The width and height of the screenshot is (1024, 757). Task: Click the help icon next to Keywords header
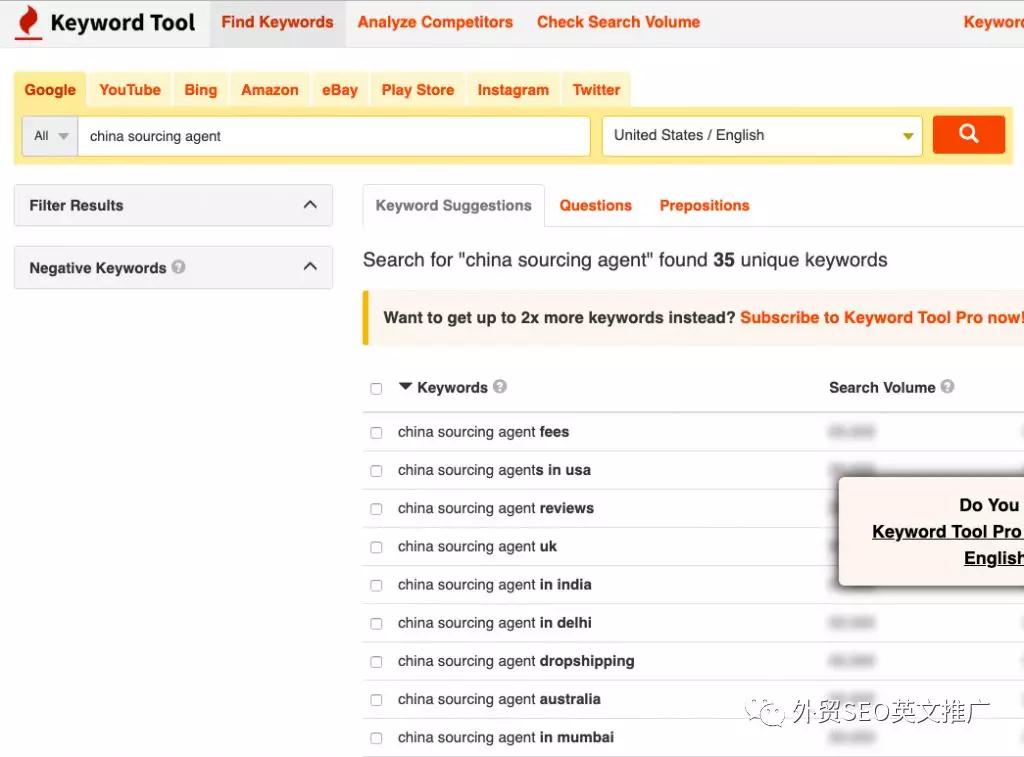coord(500,387)
